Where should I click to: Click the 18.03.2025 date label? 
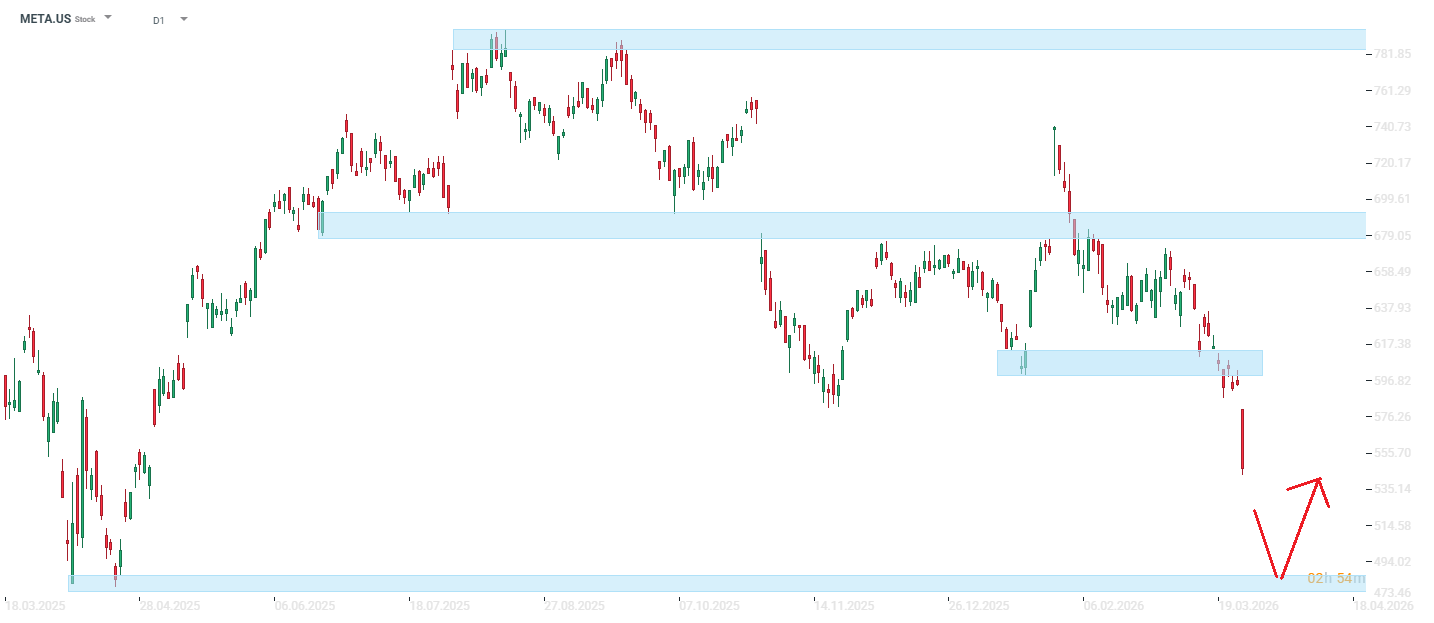click(36, 606)
